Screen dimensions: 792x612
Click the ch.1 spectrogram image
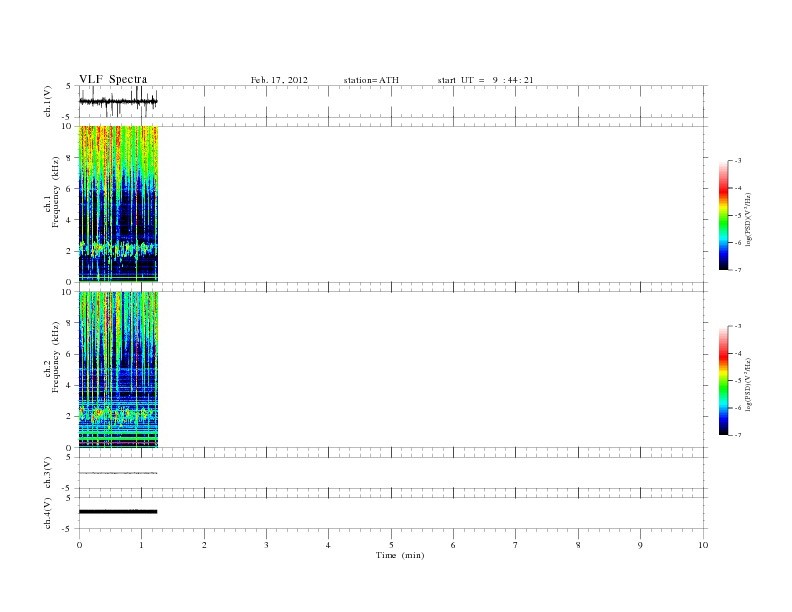119,203
